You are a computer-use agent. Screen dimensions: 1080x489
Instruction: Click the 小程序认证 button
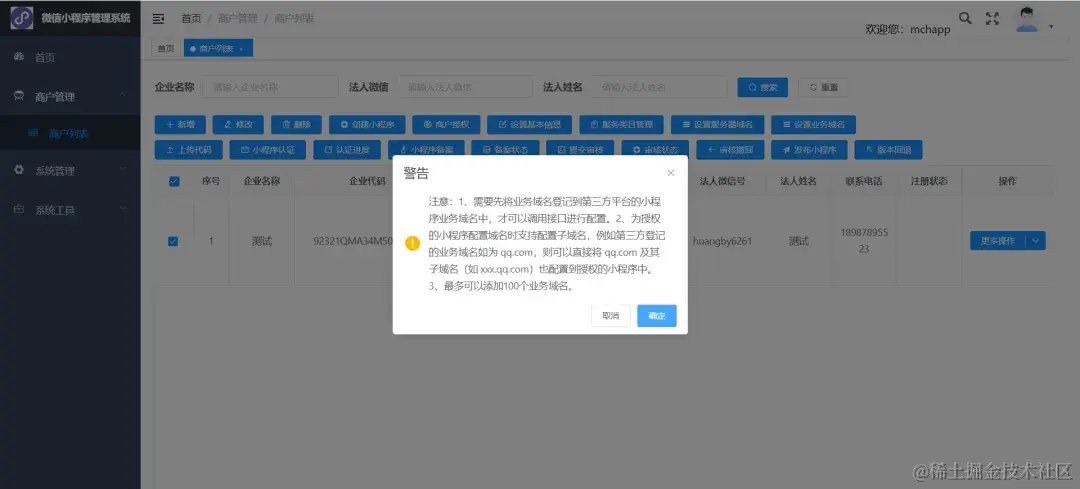click(x=267, y=149)
